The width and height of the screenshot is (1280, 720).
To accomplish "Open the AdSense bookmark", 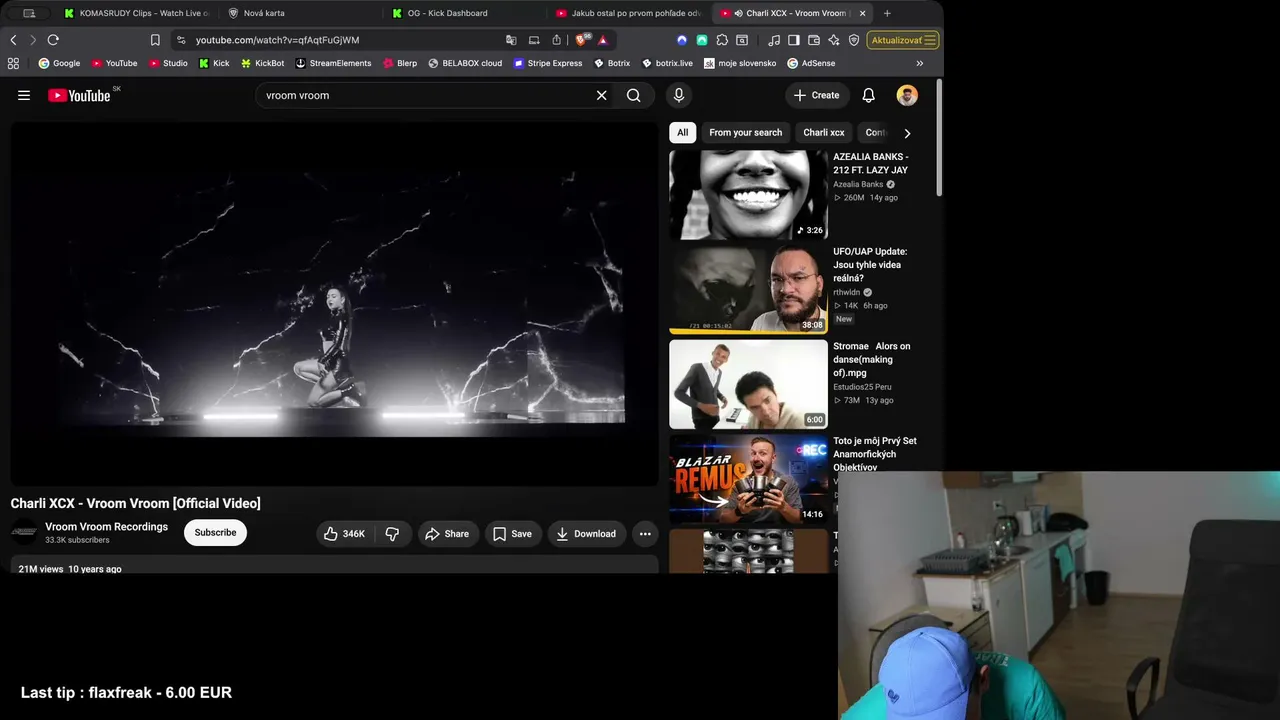I will pyautogui.click(x=811, y=63).
